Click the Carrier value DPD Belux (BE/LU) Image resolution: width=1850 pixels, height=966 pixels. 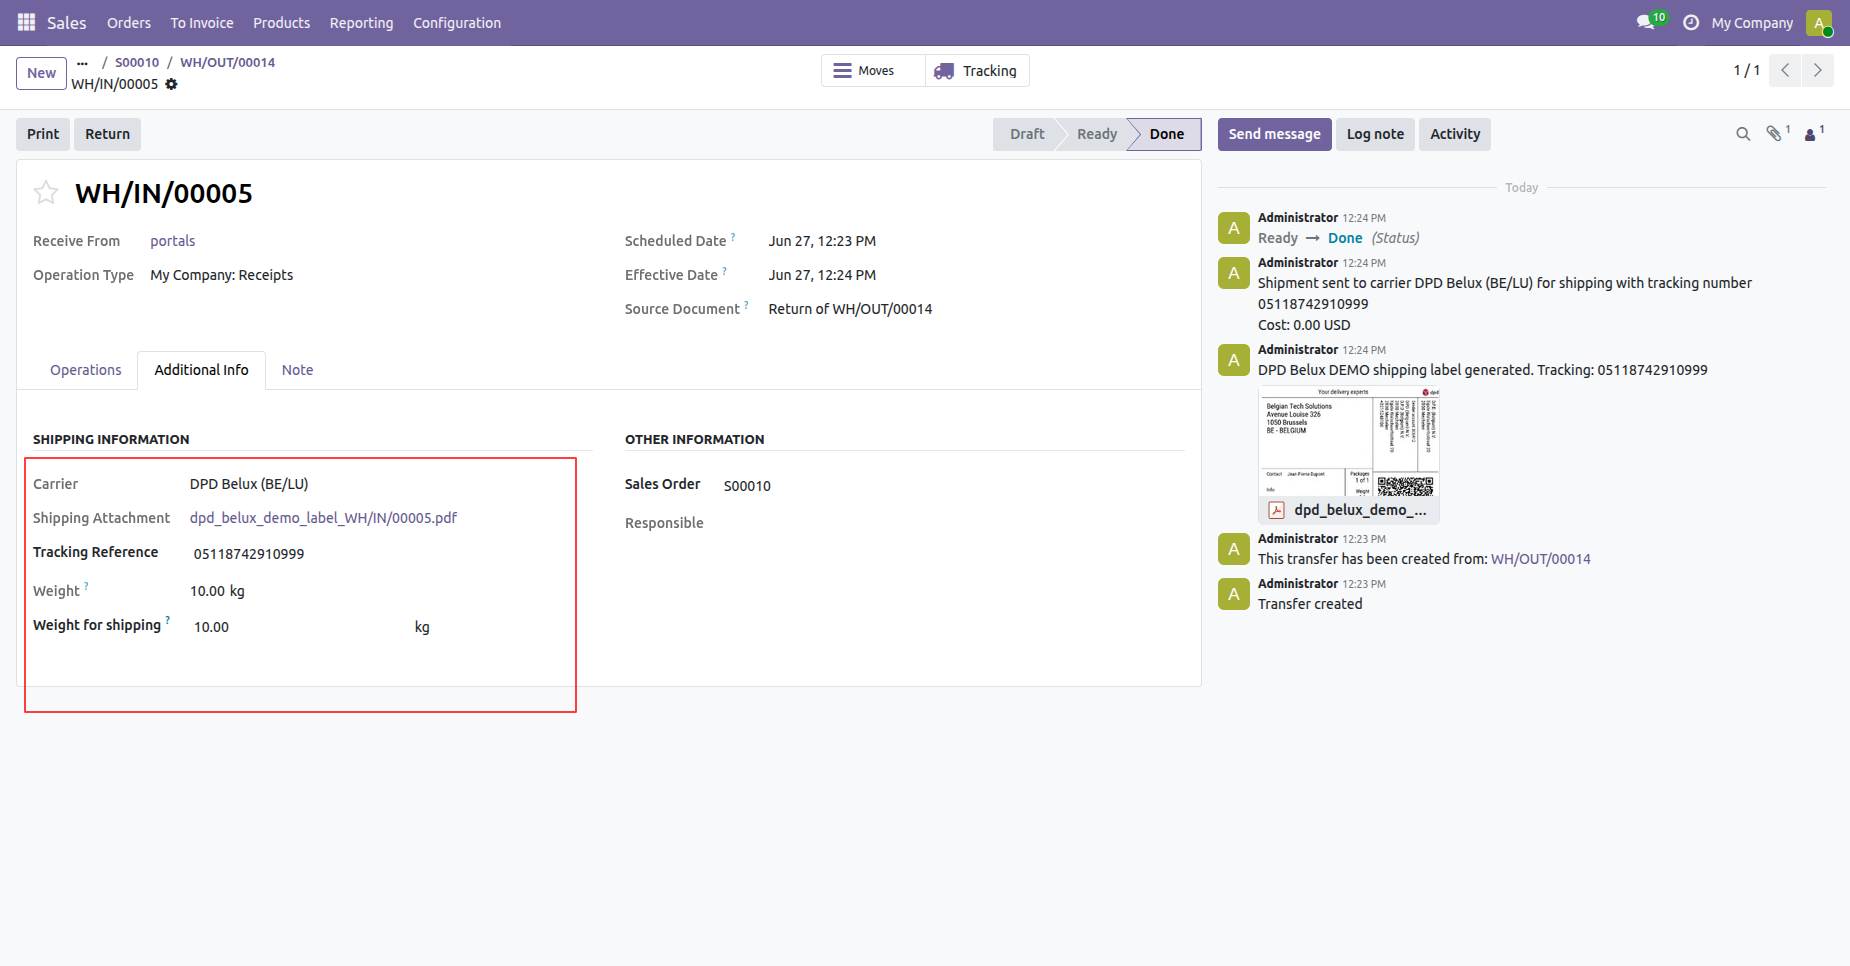pos(249,484)
